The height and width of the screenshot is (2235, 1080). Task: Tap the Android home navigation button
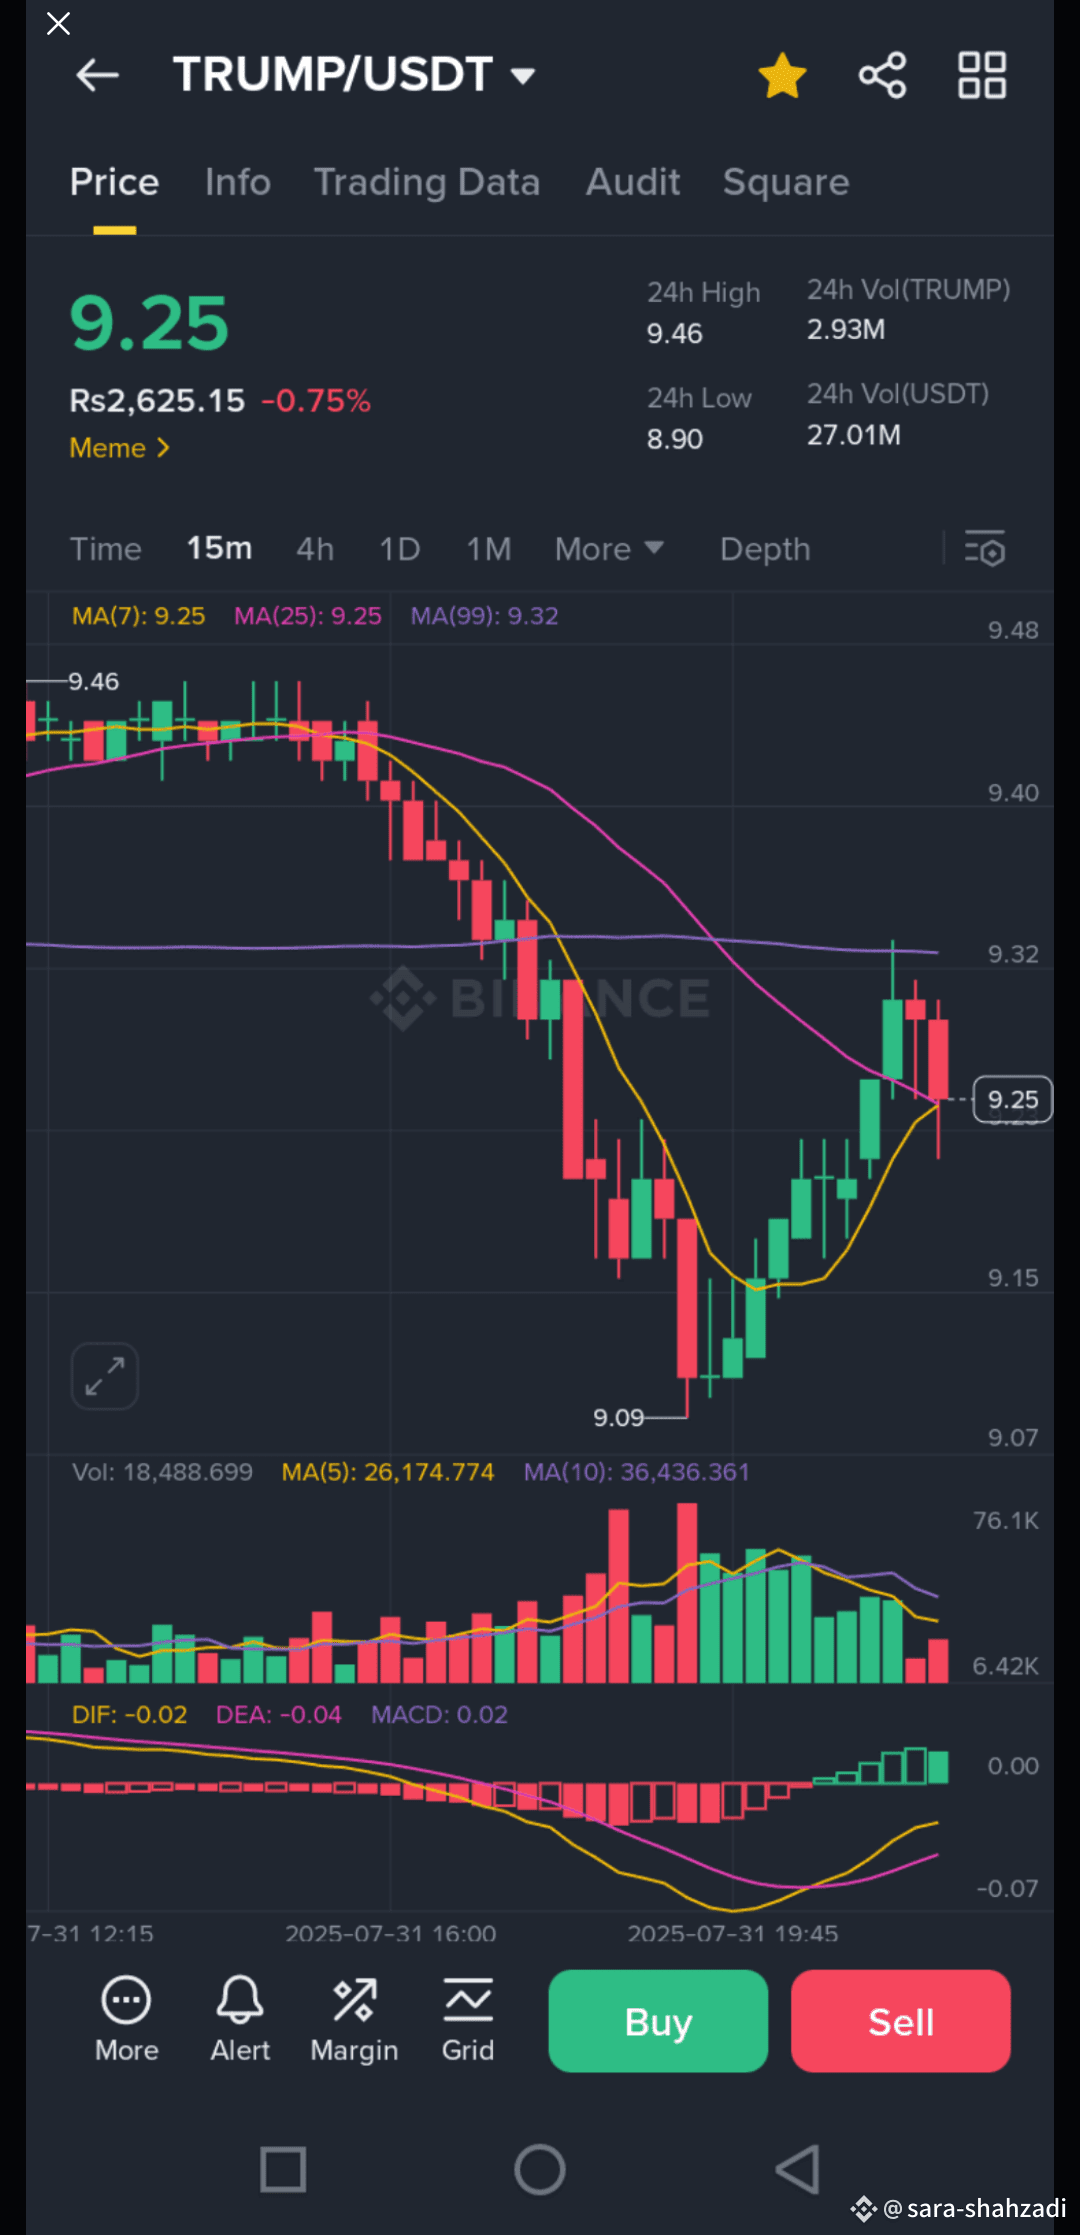[540, 2169]
